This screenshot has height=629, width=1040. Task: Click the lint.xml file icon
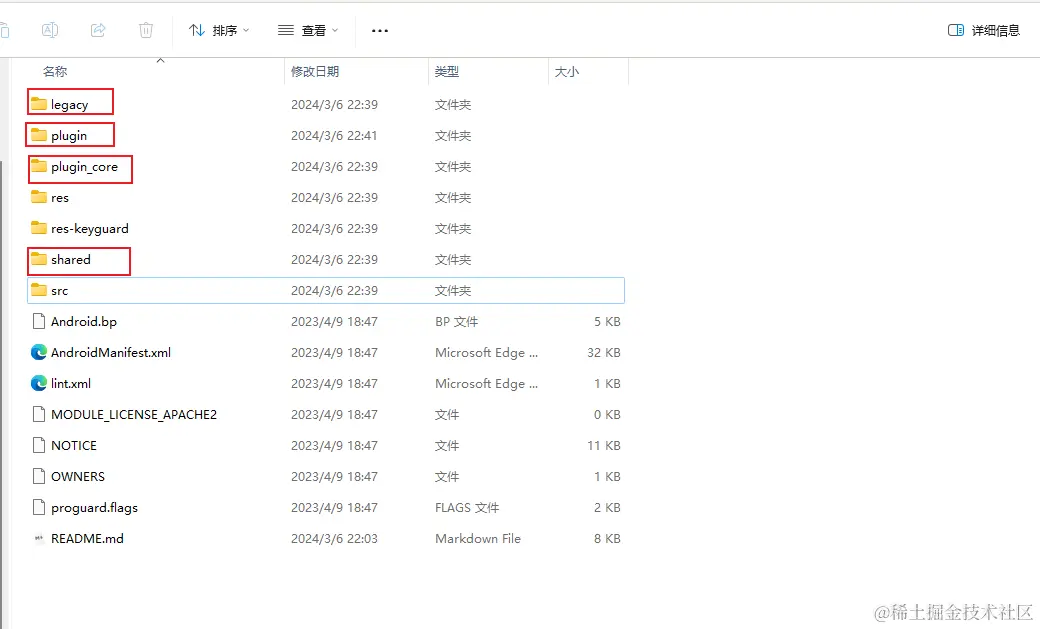39,383
